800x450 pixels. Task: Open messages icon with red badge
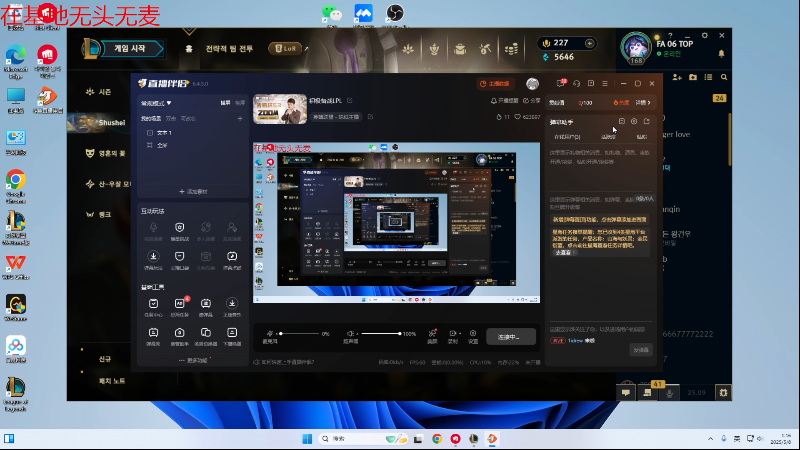[x=561, y=83]
